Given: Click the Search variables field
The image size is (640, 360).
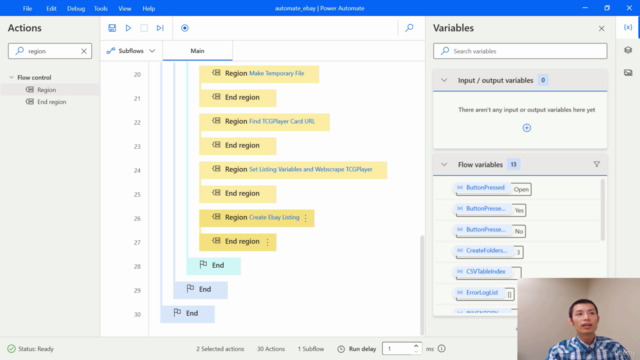Looking at the screenshot, I should click(x=520, y=51).
